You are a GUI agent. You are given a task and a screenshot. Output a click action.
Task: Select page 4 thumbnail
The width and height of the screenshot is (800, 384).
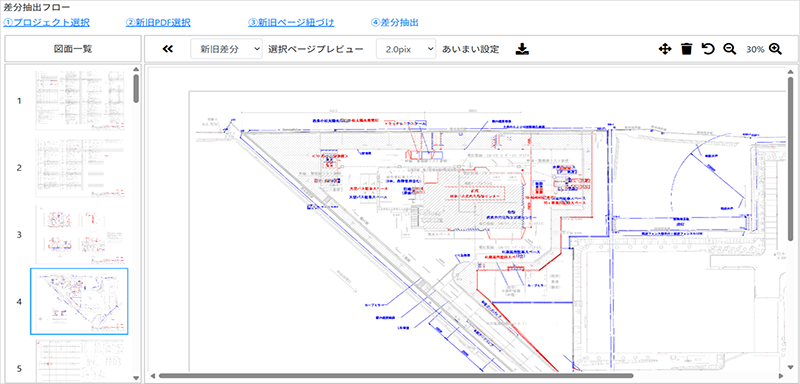click(x=79, y=301)
